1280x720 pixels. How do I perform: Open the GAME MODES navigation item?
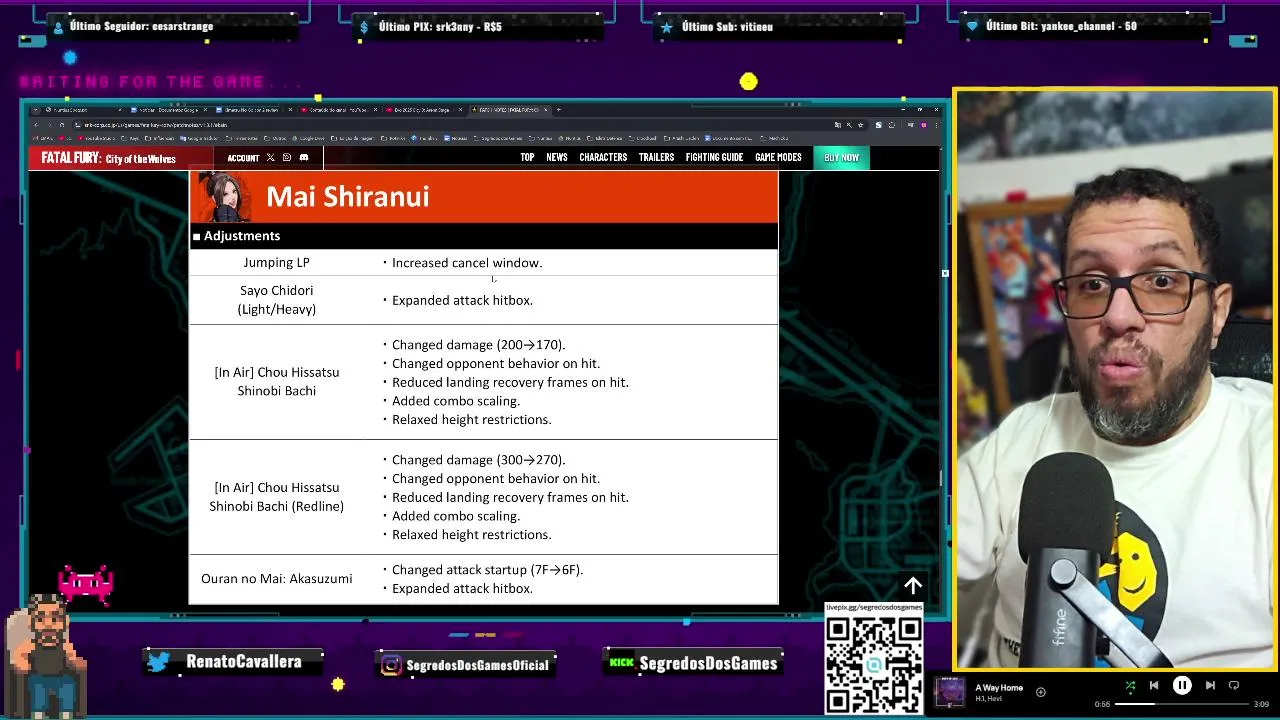pyautogui.click(x=778, y=157)
